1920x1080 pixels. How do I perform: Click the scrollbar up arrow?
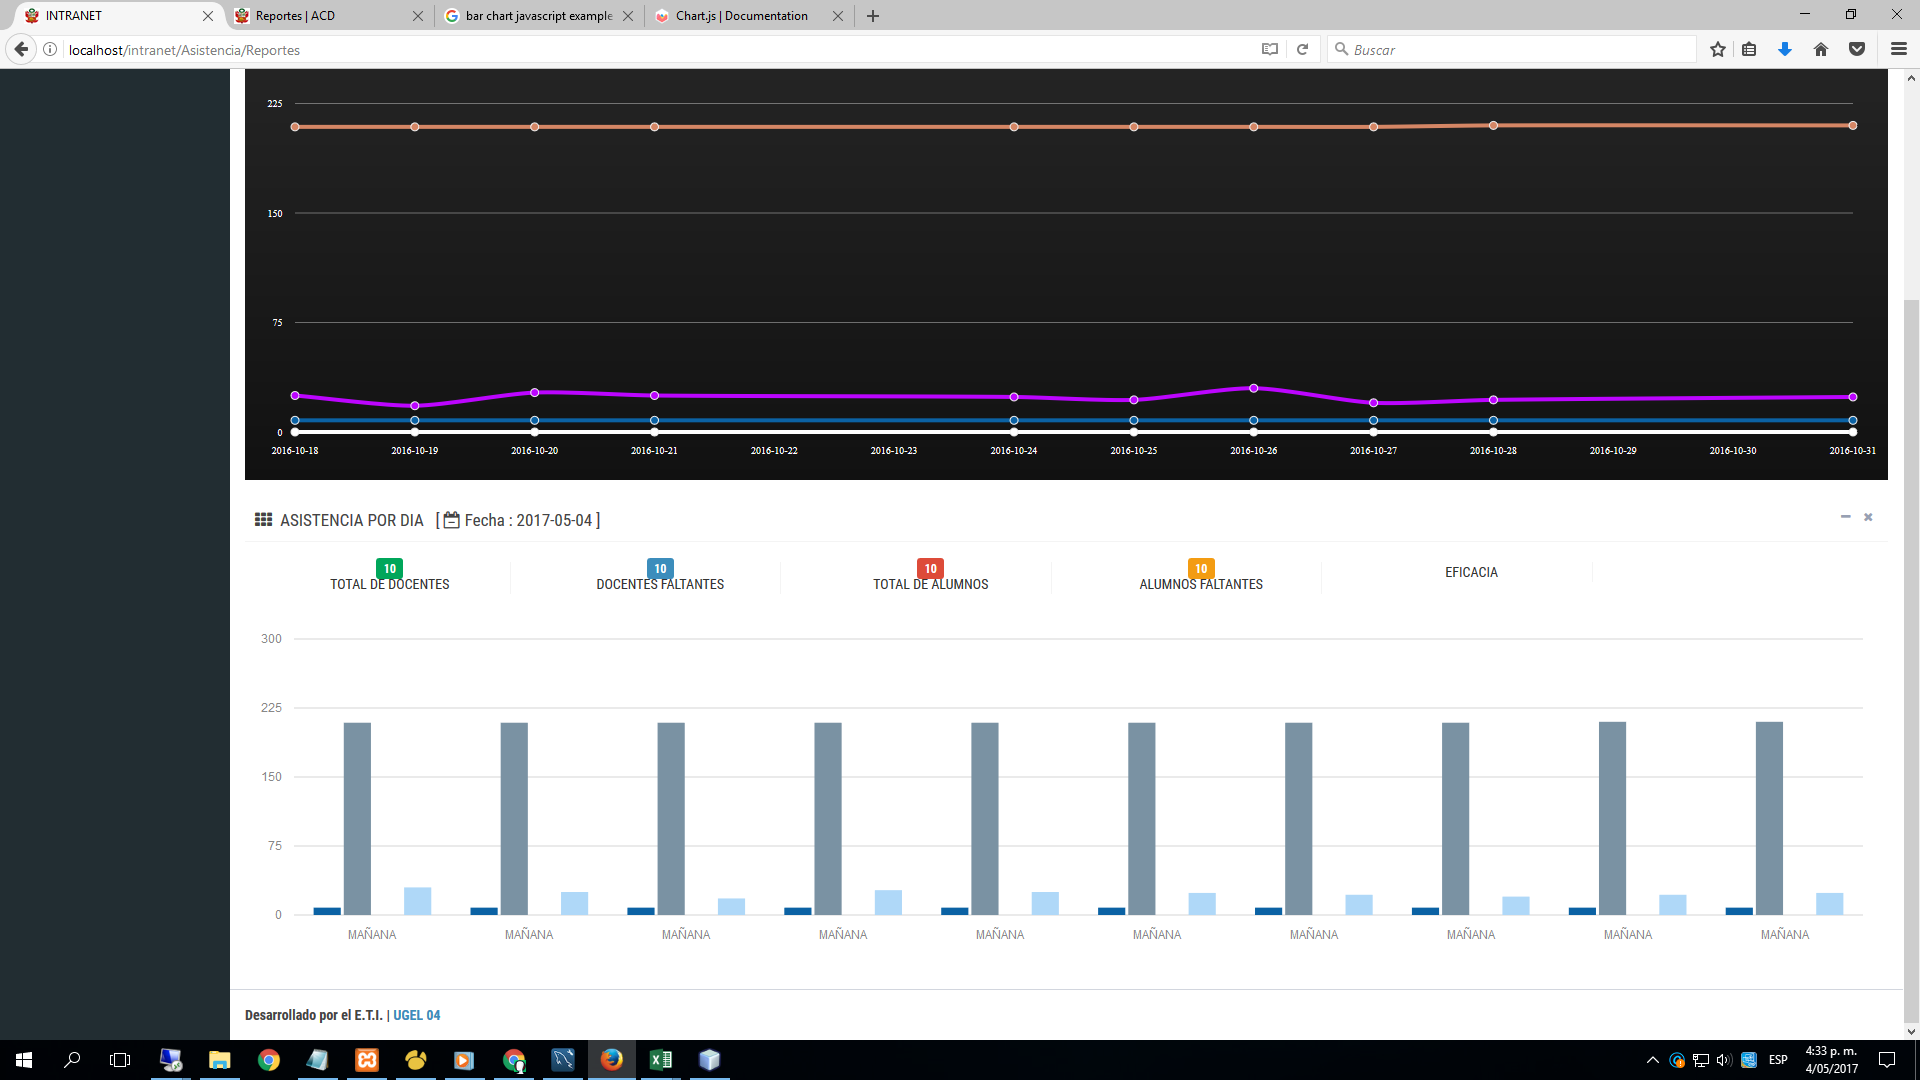coord(1911,77)
